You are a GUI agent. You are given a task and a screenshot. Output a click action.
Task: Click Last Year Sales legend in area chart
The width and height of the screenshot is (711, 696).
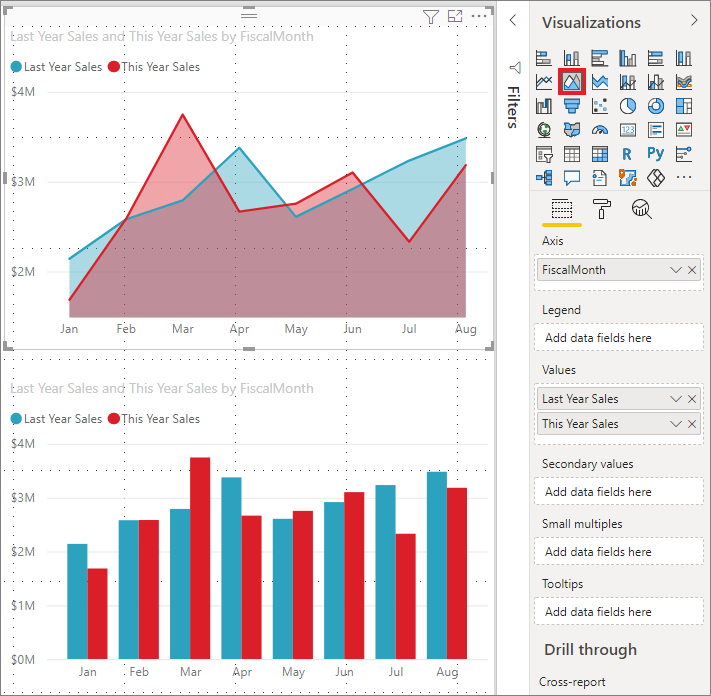[x=56, y=67]
